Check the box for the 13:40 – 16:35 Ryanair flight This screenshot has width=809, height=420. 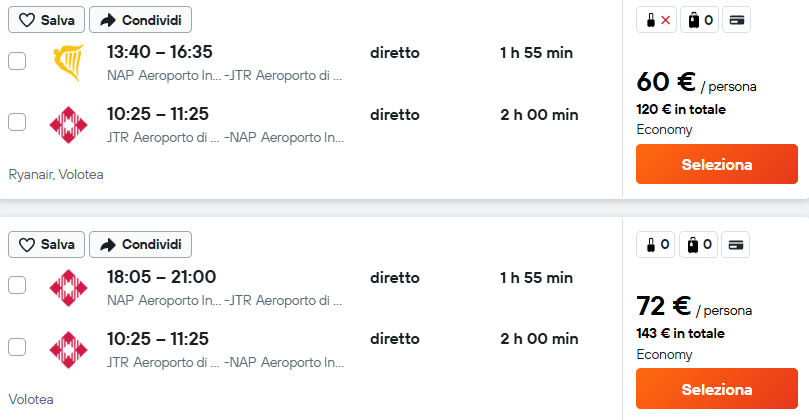tap(17, 61)
